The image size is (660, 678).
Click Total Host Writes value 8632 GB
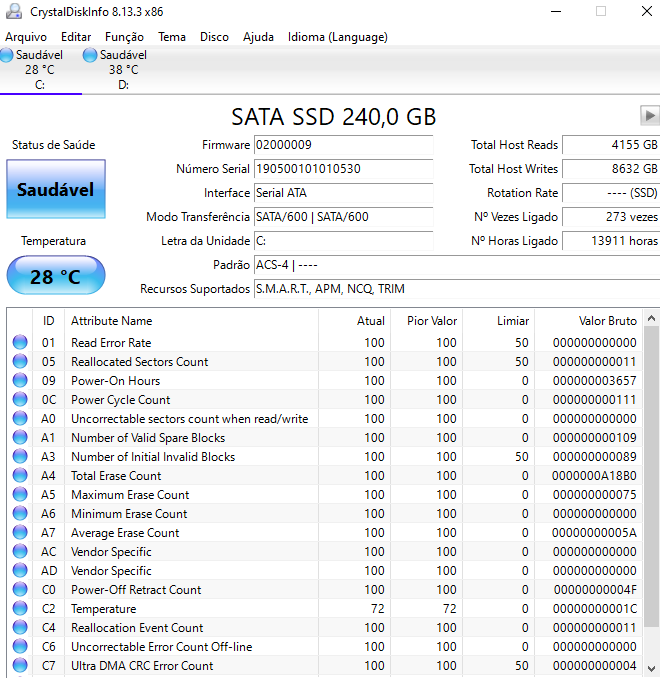point(611,169)
